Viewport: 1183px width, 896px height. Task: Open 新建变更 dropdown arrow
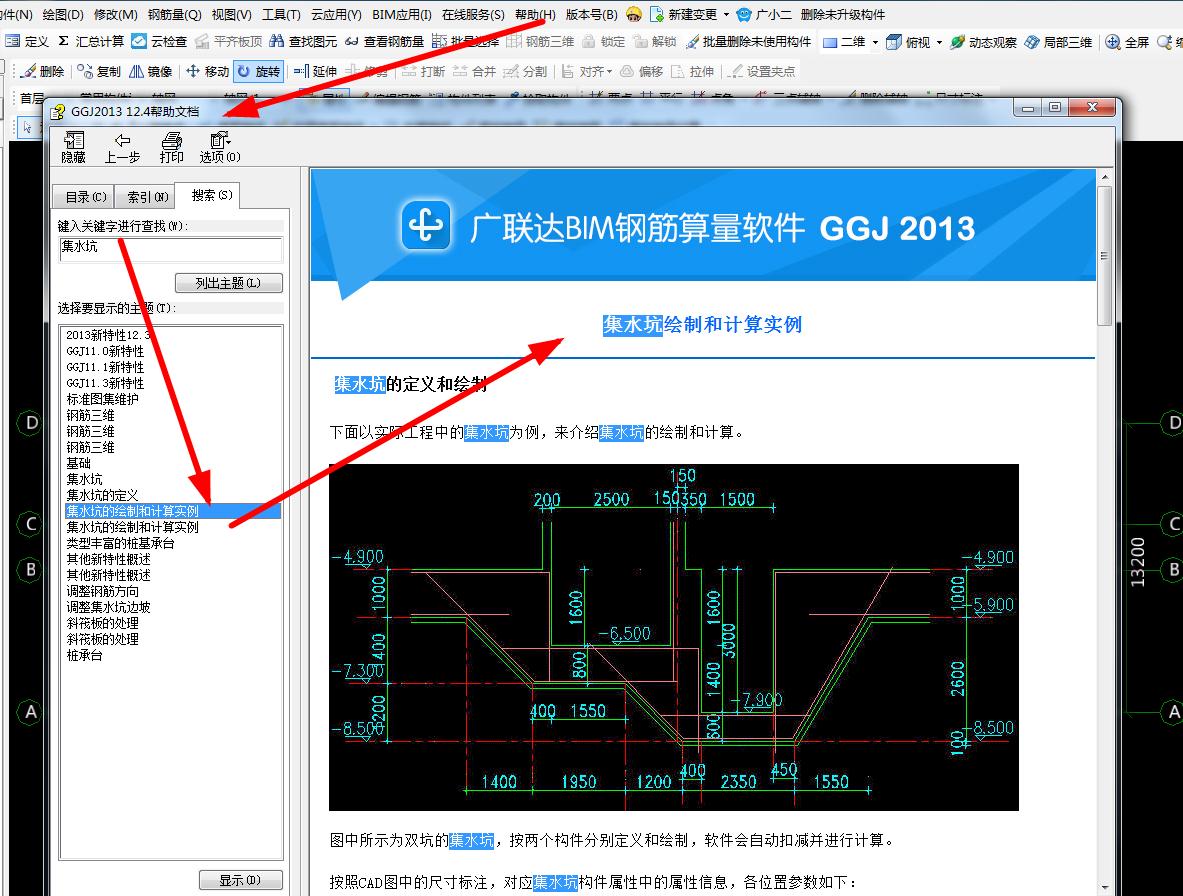[727, 14]
